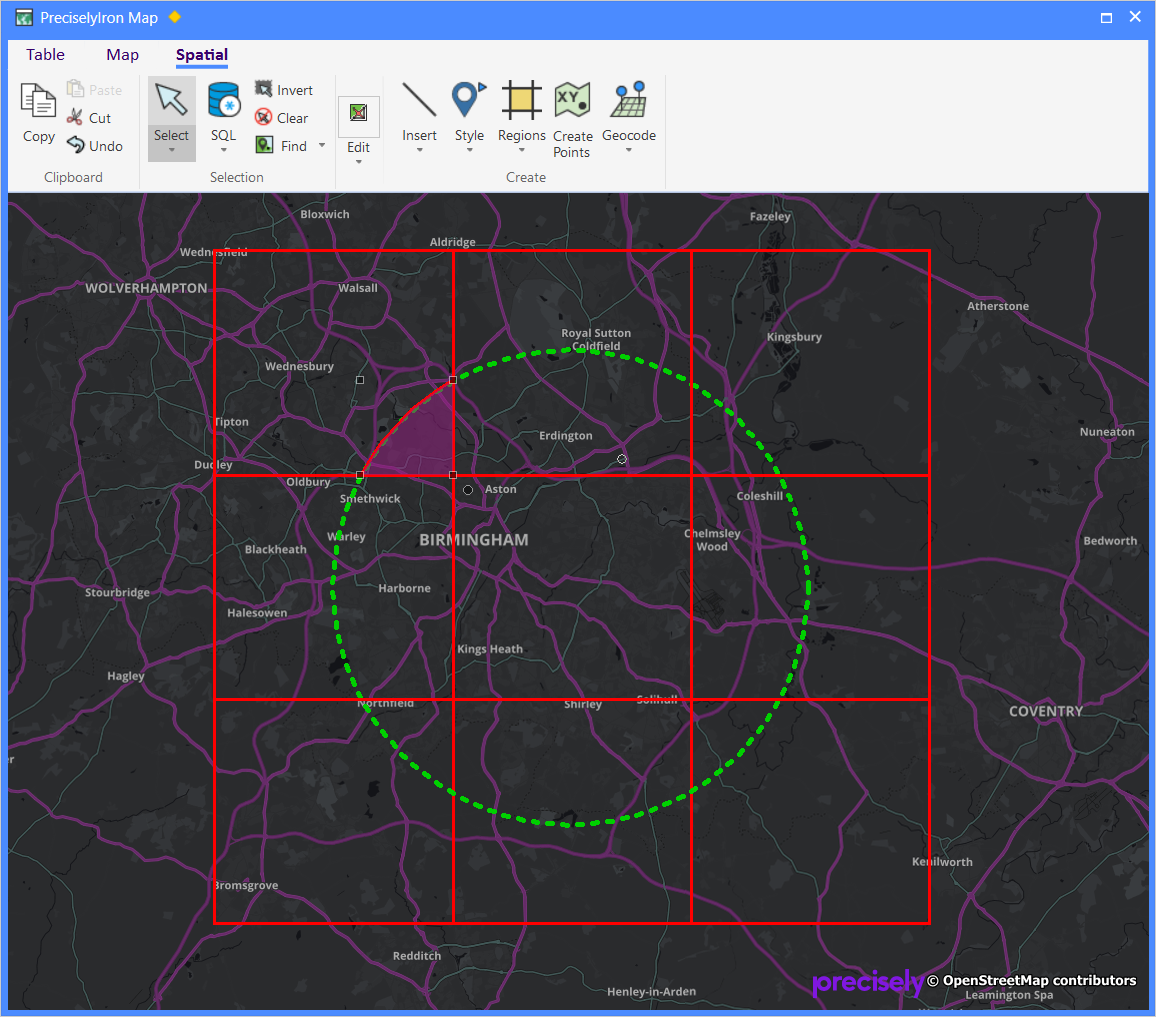Expand the SQL dropdown arrow

tap(223, 150)
